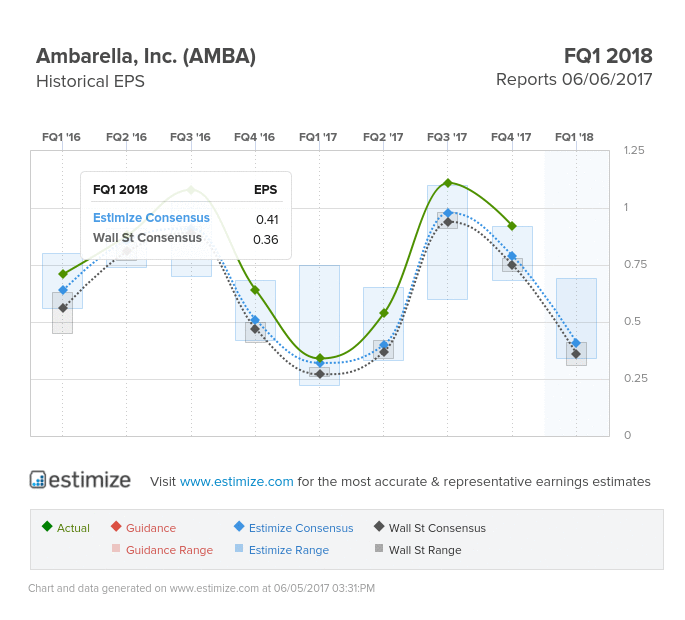685x620 pixels.
Task: Click the 0.36 value in the tooltip
Action: coord(266,239)
